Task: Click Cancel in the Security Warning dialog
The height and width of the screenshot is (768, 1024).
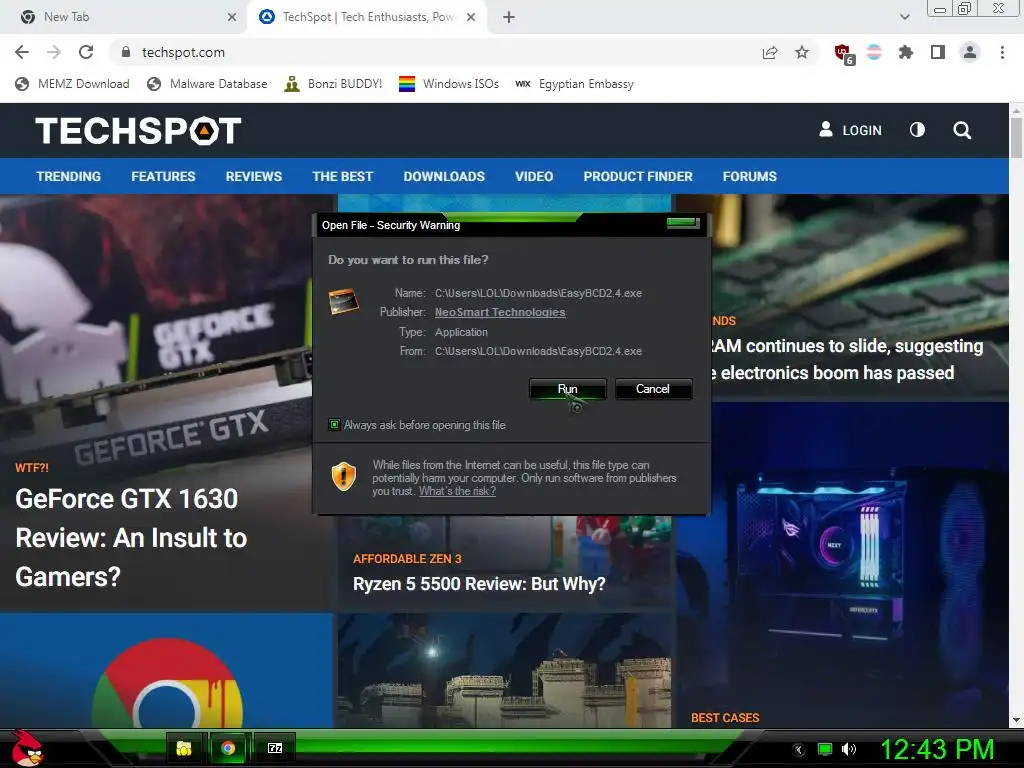Action: (653, 389)
